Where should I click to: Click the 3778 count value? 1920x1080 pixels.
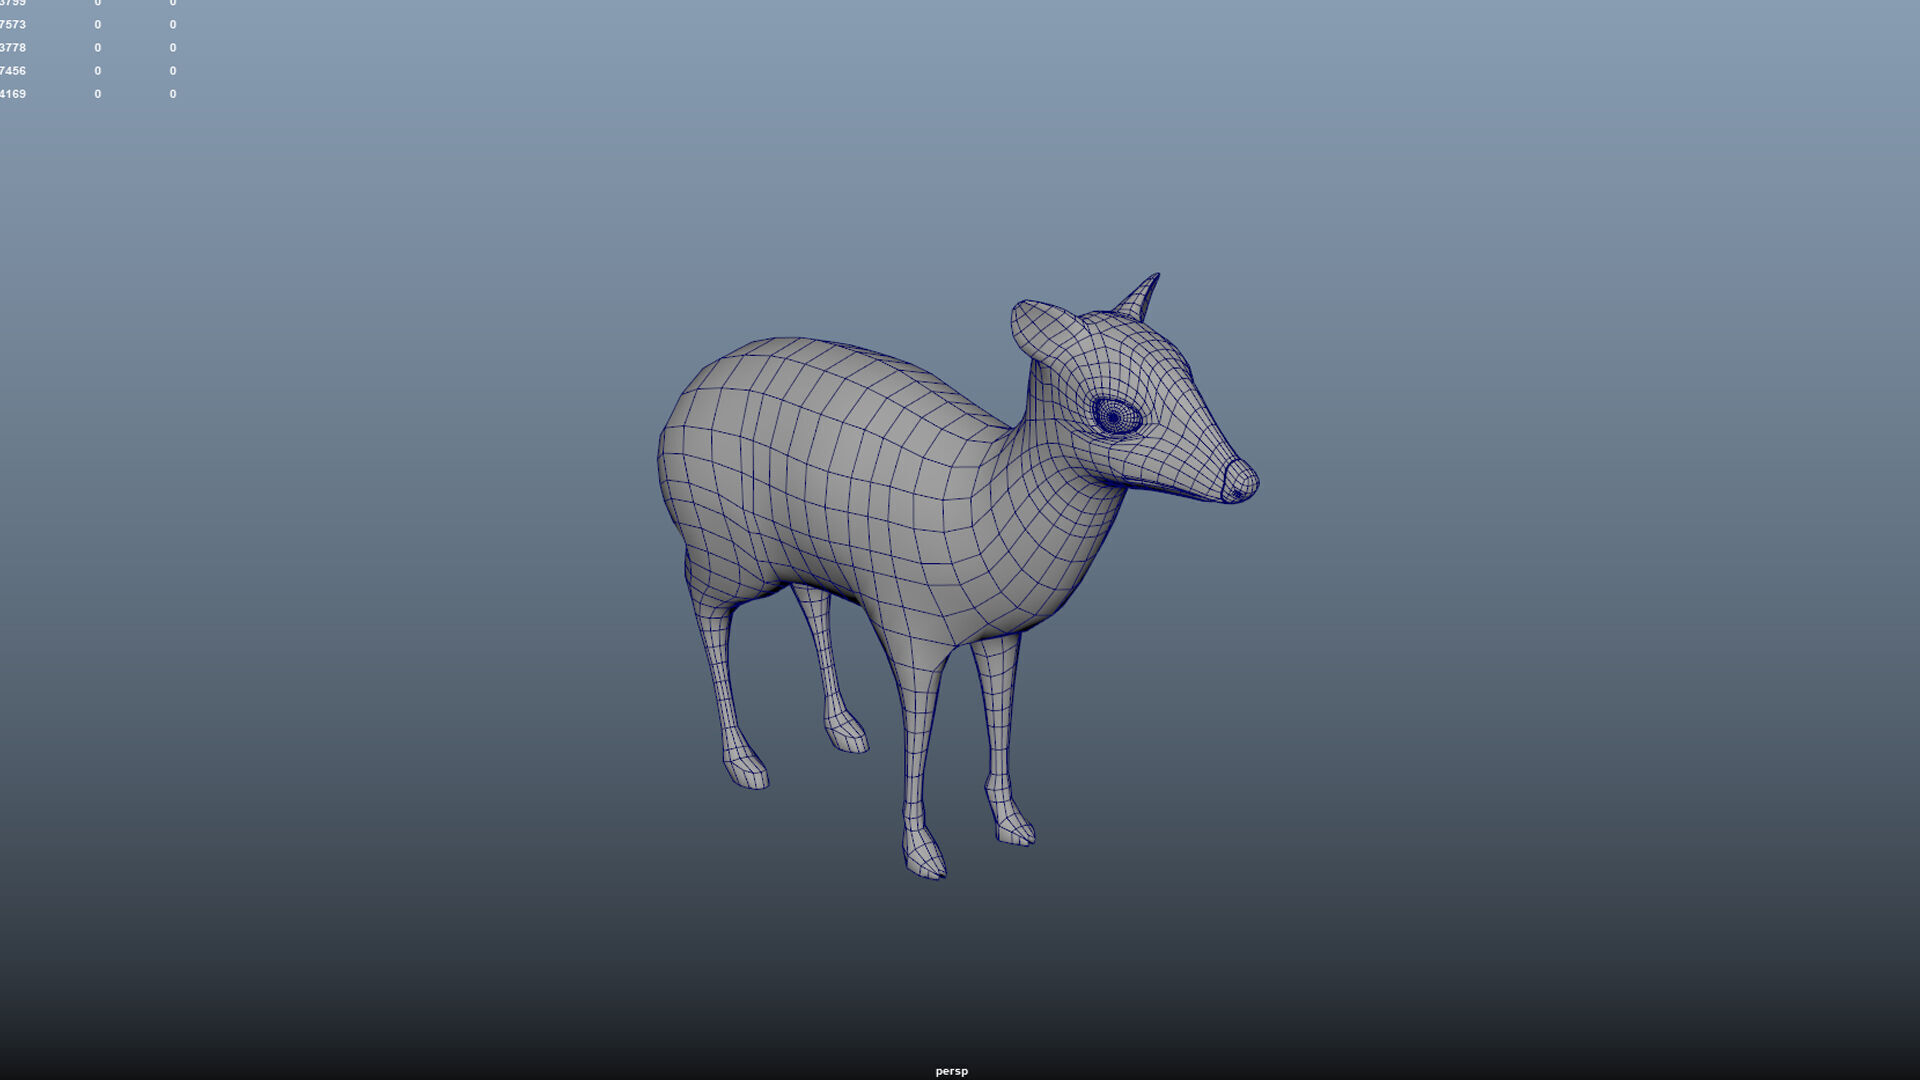(x=13, y=48)
